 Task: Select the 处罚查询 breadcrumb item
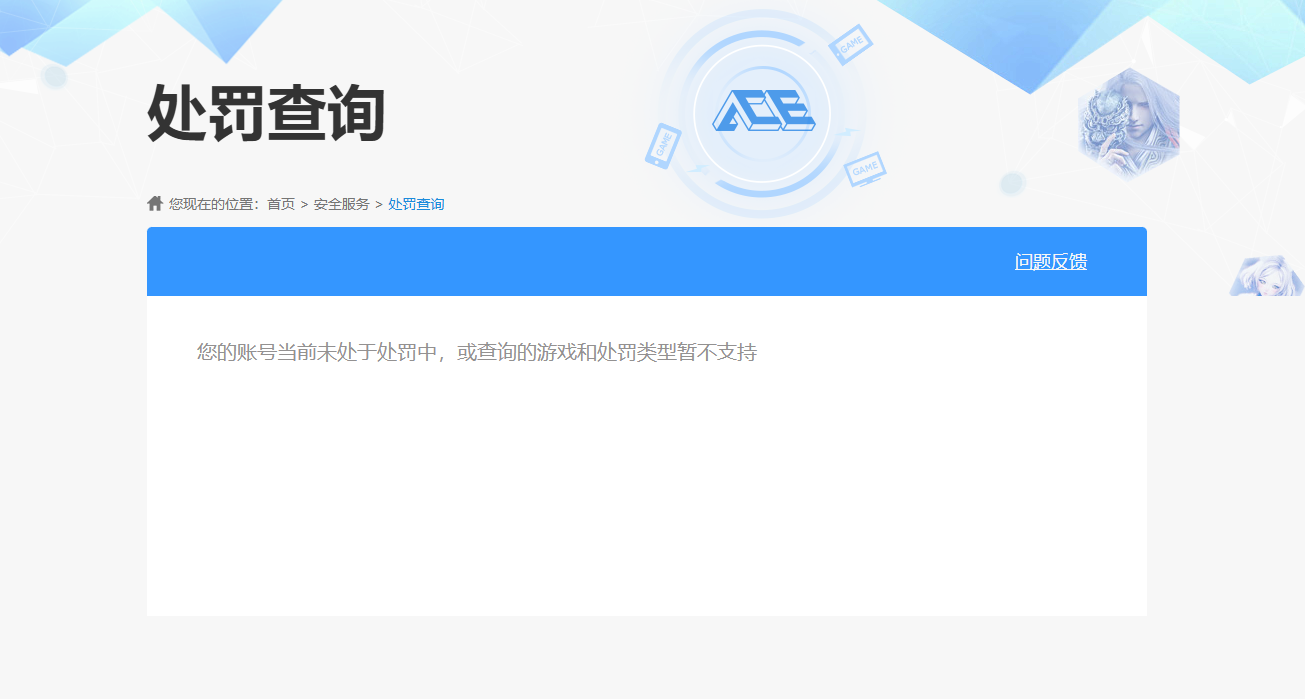point(416,204)
